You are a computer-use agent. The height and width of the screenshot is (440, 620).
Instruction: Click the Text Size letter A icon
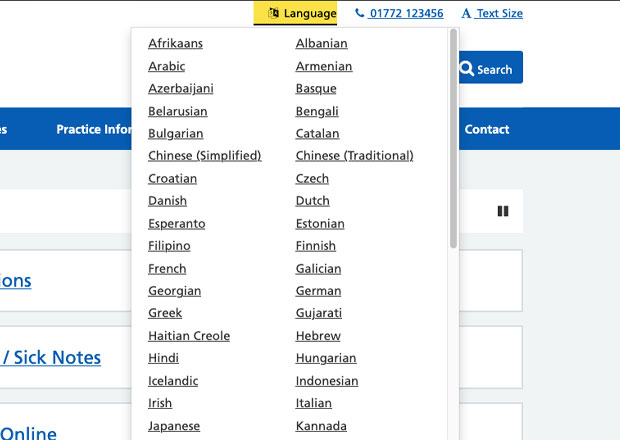point(466,13)
